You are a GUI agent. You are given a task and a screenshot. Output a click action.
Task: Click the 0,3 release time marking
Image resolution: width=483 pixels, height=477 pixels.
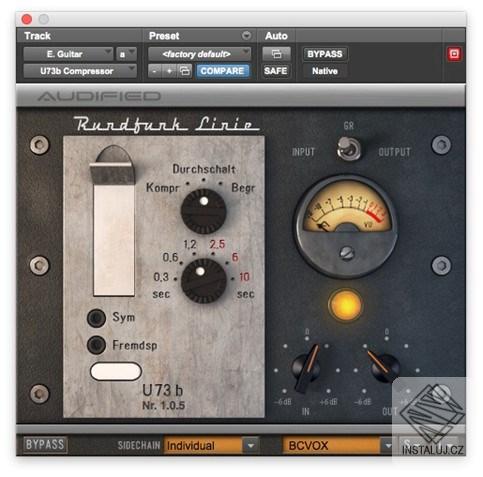pyautogui.click(x=161, y=277)
